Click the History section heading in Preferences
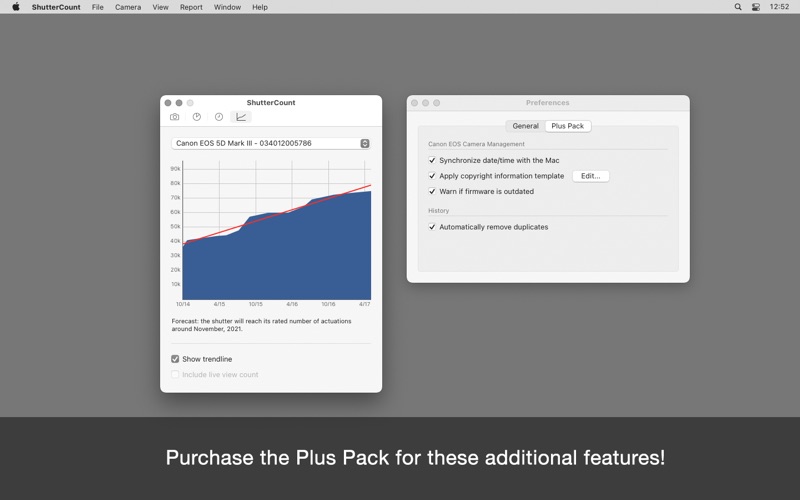This screenshot has width=800, height=500. coord(438,211)
